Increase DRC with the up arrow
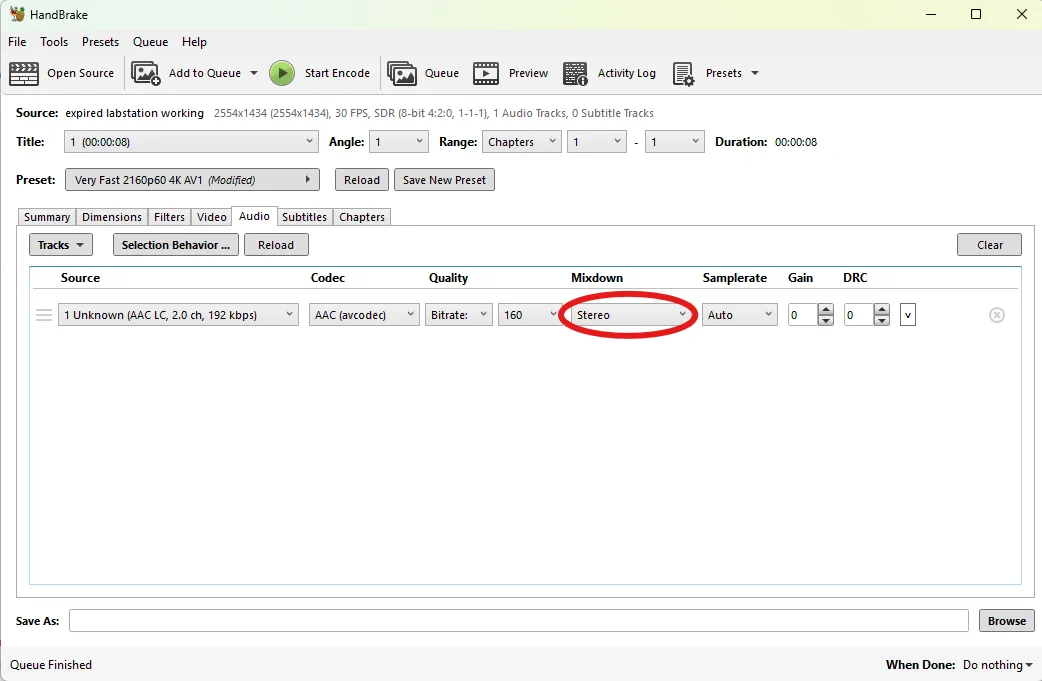 pyautogui.click(x=881, y=310)
